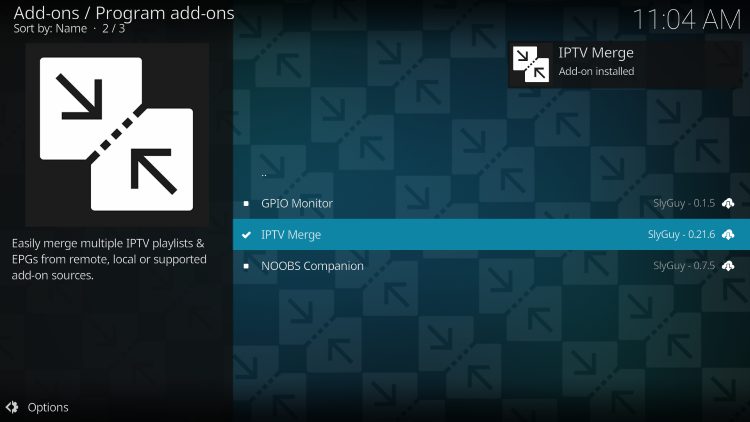Click the large IPTV Merge add-on artwork
The image size is (750, 422).
(117, 134)
